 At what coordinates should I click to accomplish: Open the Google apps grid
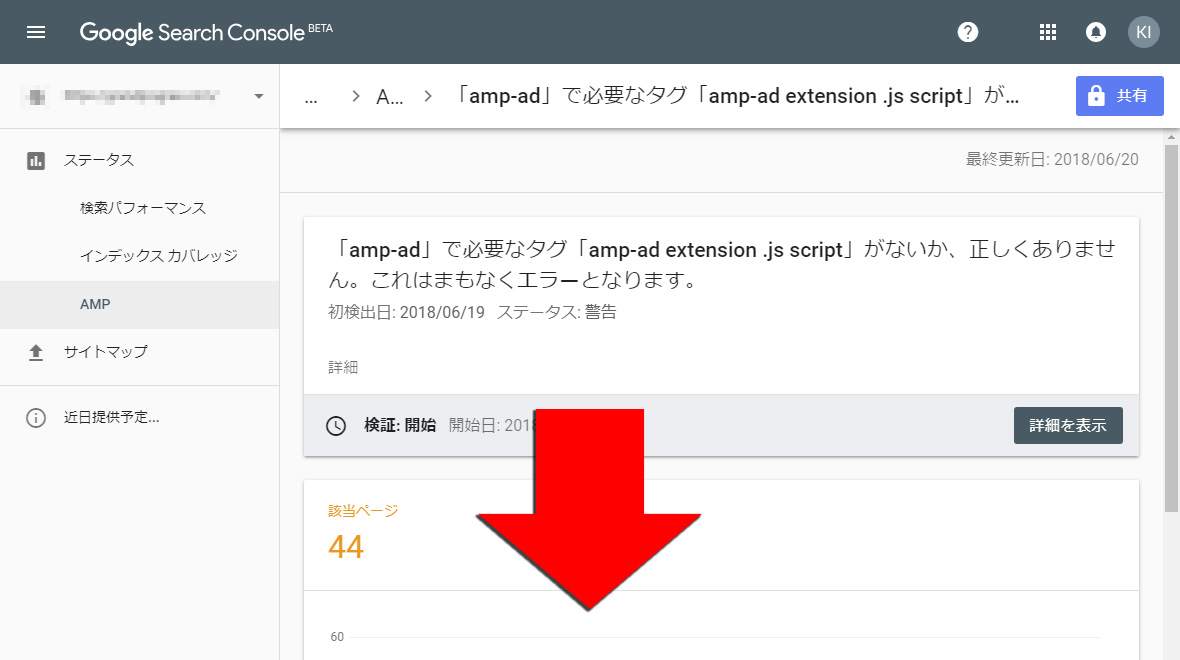(1047, 32)
